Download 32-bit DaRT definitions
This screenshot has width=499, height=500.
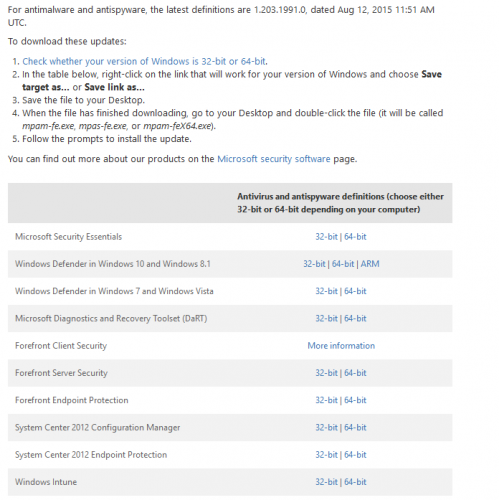326,319
